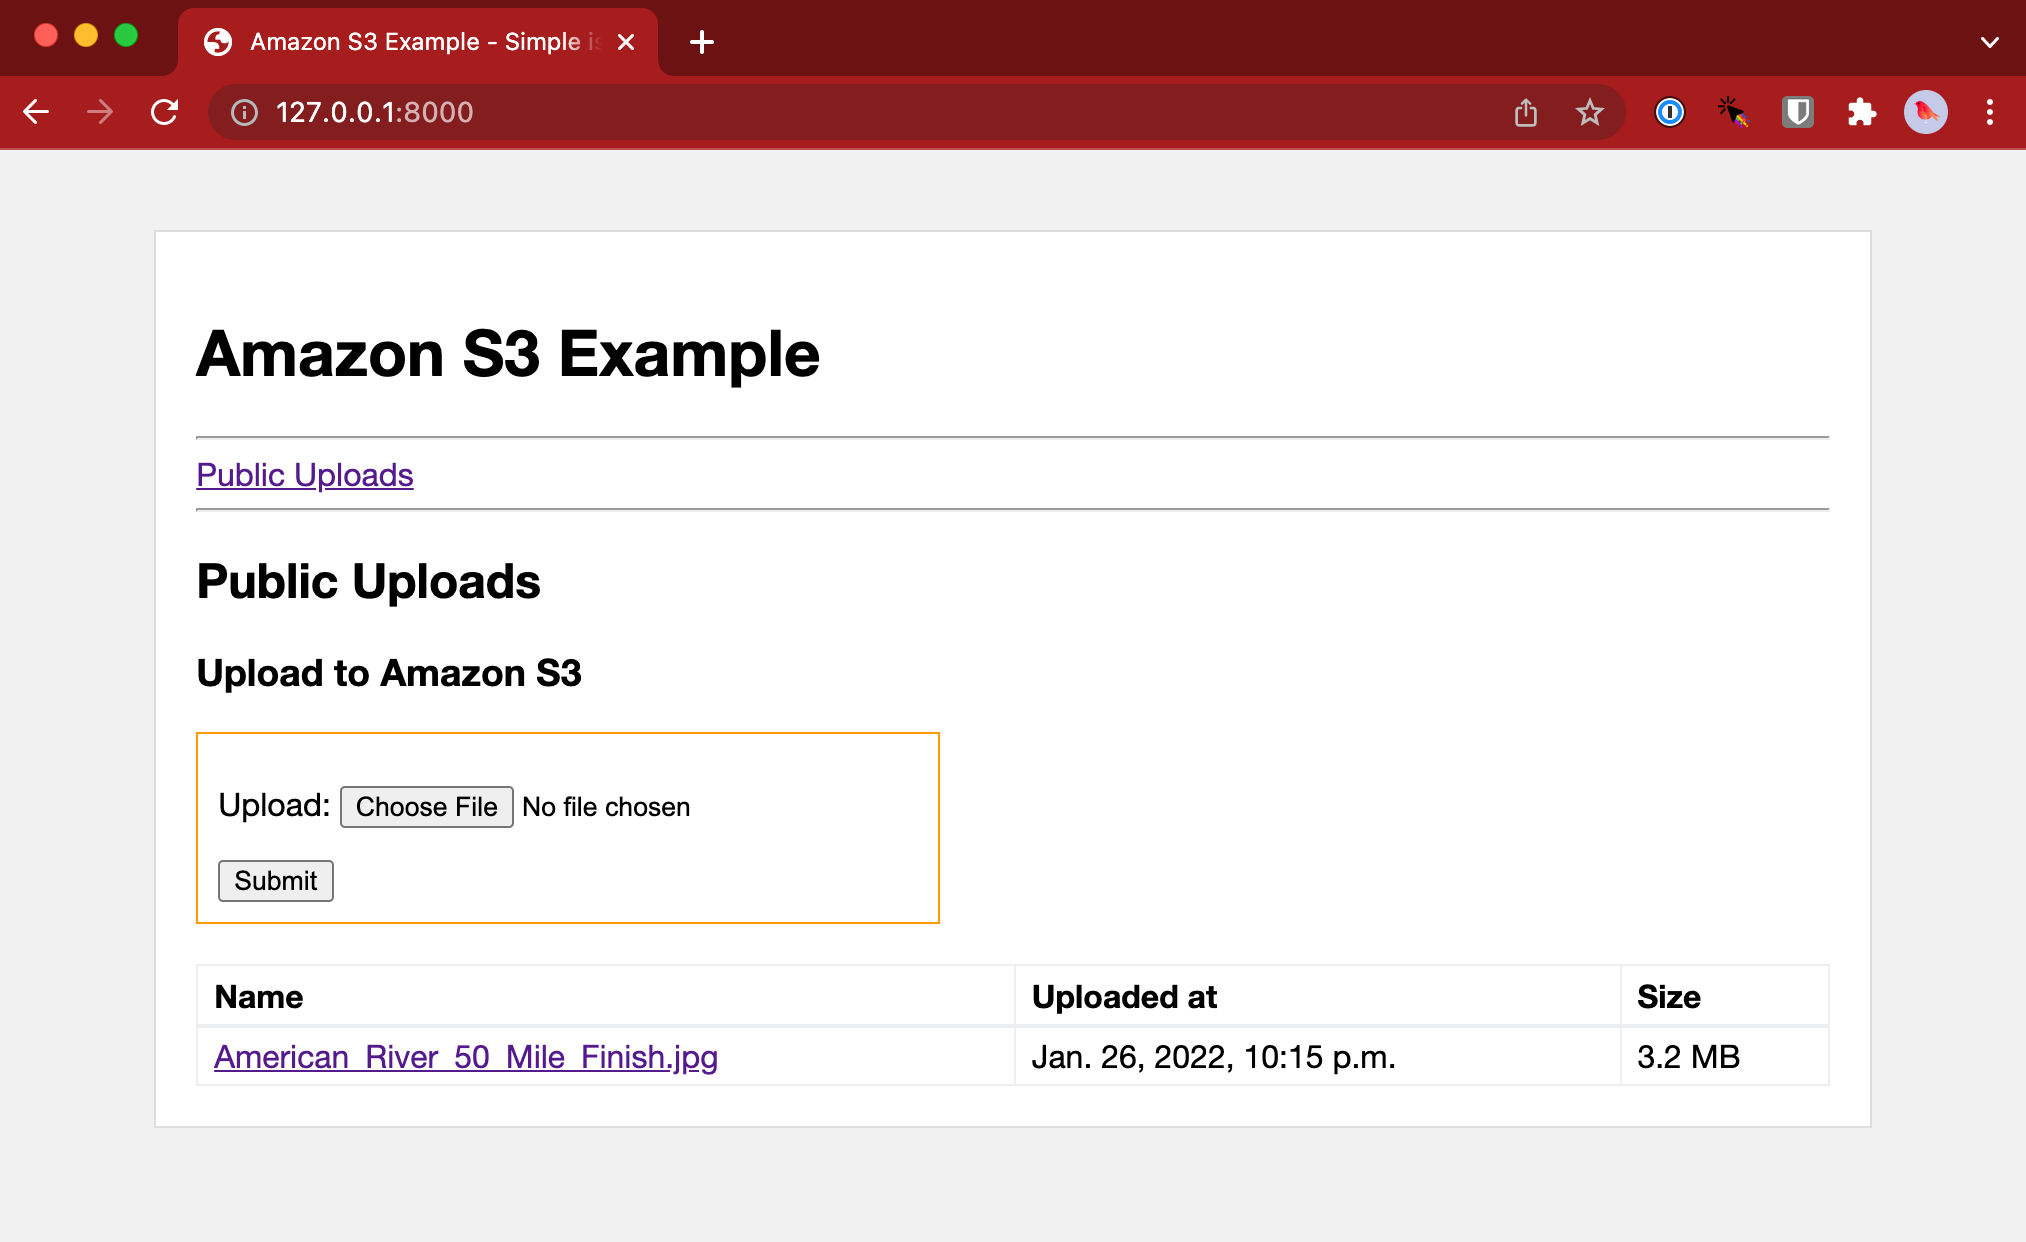The image size is (2026, 1242).
Task: Click the No file chosen text
Action: tap(606, 807)
